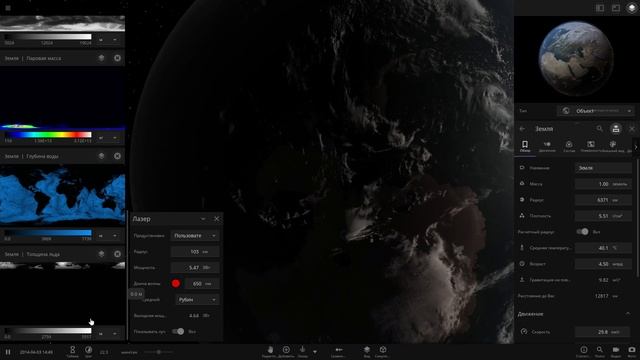Toggle the Расчётный радиус switch
The image size is (640, 360).
[582, 232]
